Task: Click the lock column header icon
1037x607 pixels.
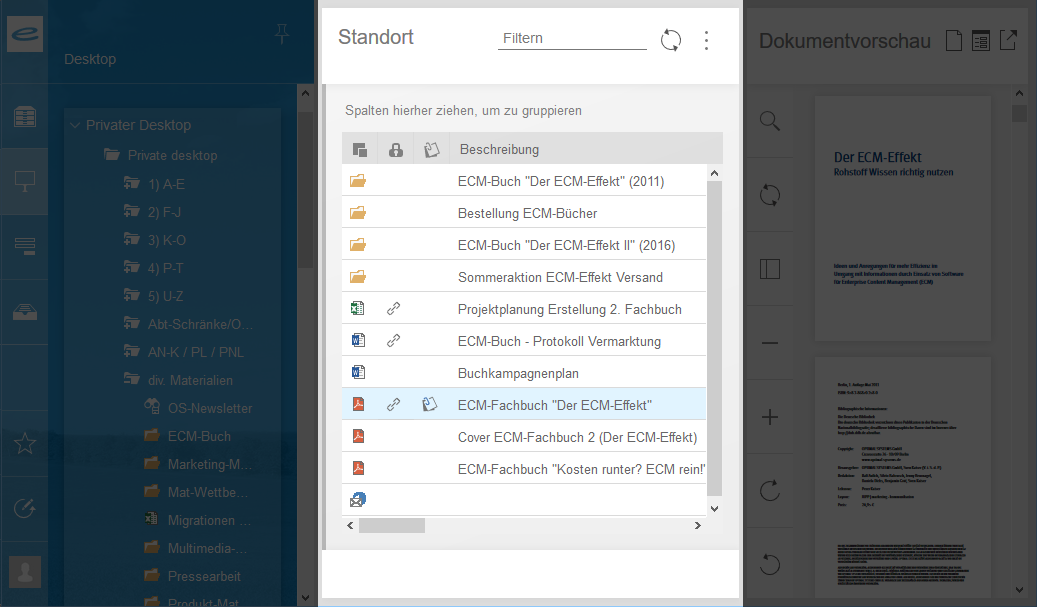Action: [395, 150]
